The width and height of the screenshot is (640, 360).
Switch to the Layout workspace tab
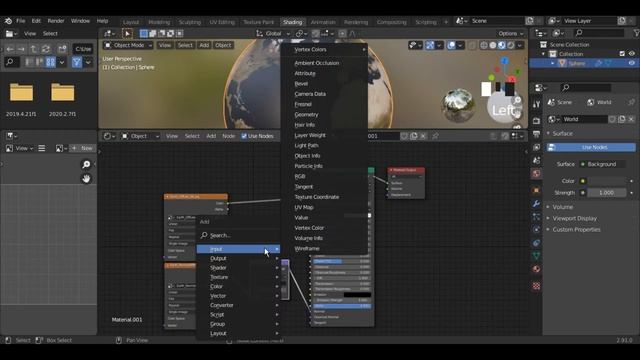coord(131,22)
